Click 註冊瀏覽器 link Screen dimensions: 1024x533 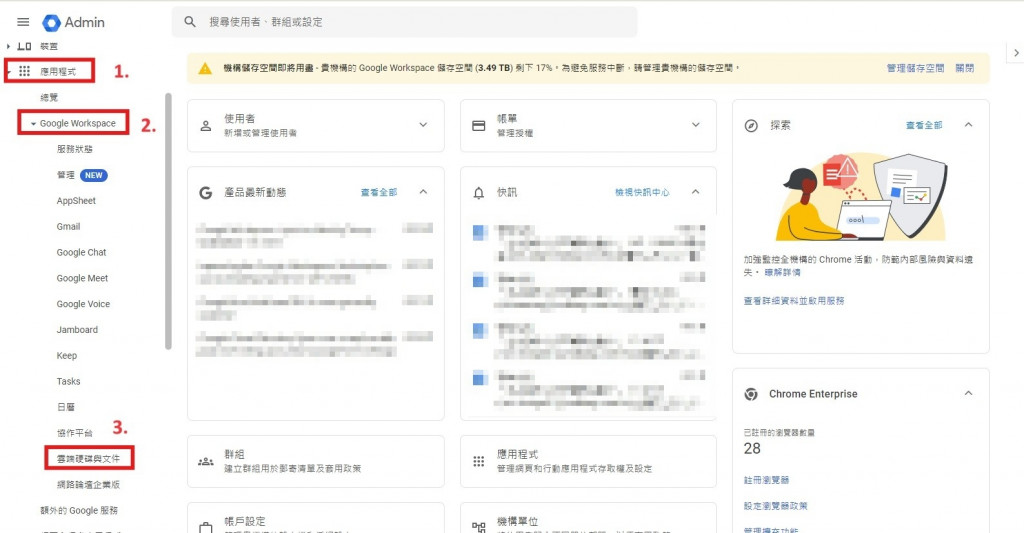tap(766, 480)
